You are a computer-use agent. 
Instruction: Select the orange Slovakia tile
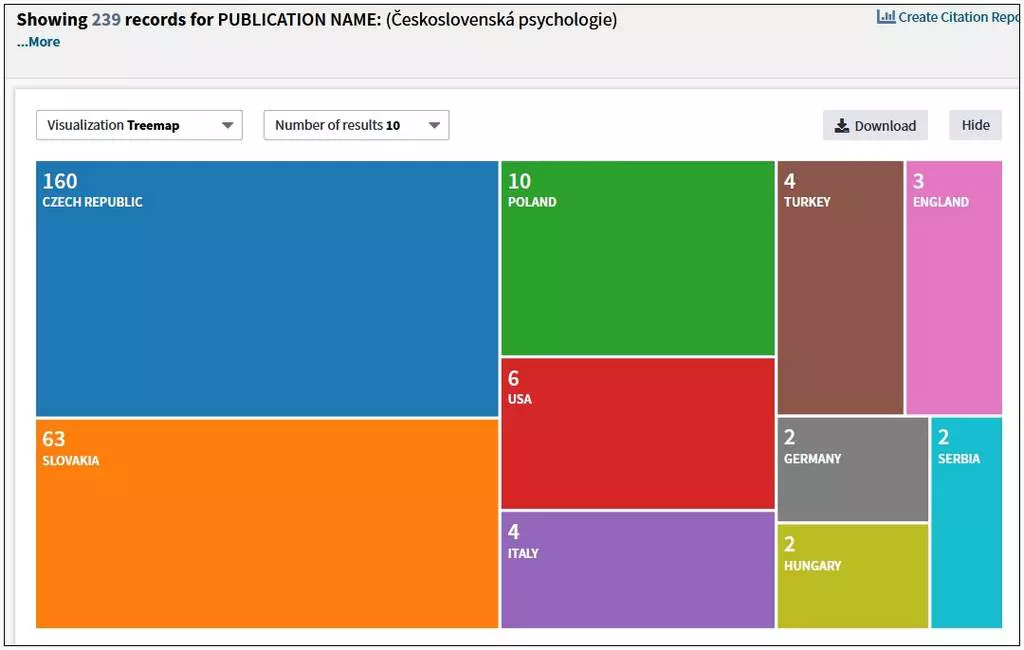tap(267, 523)
